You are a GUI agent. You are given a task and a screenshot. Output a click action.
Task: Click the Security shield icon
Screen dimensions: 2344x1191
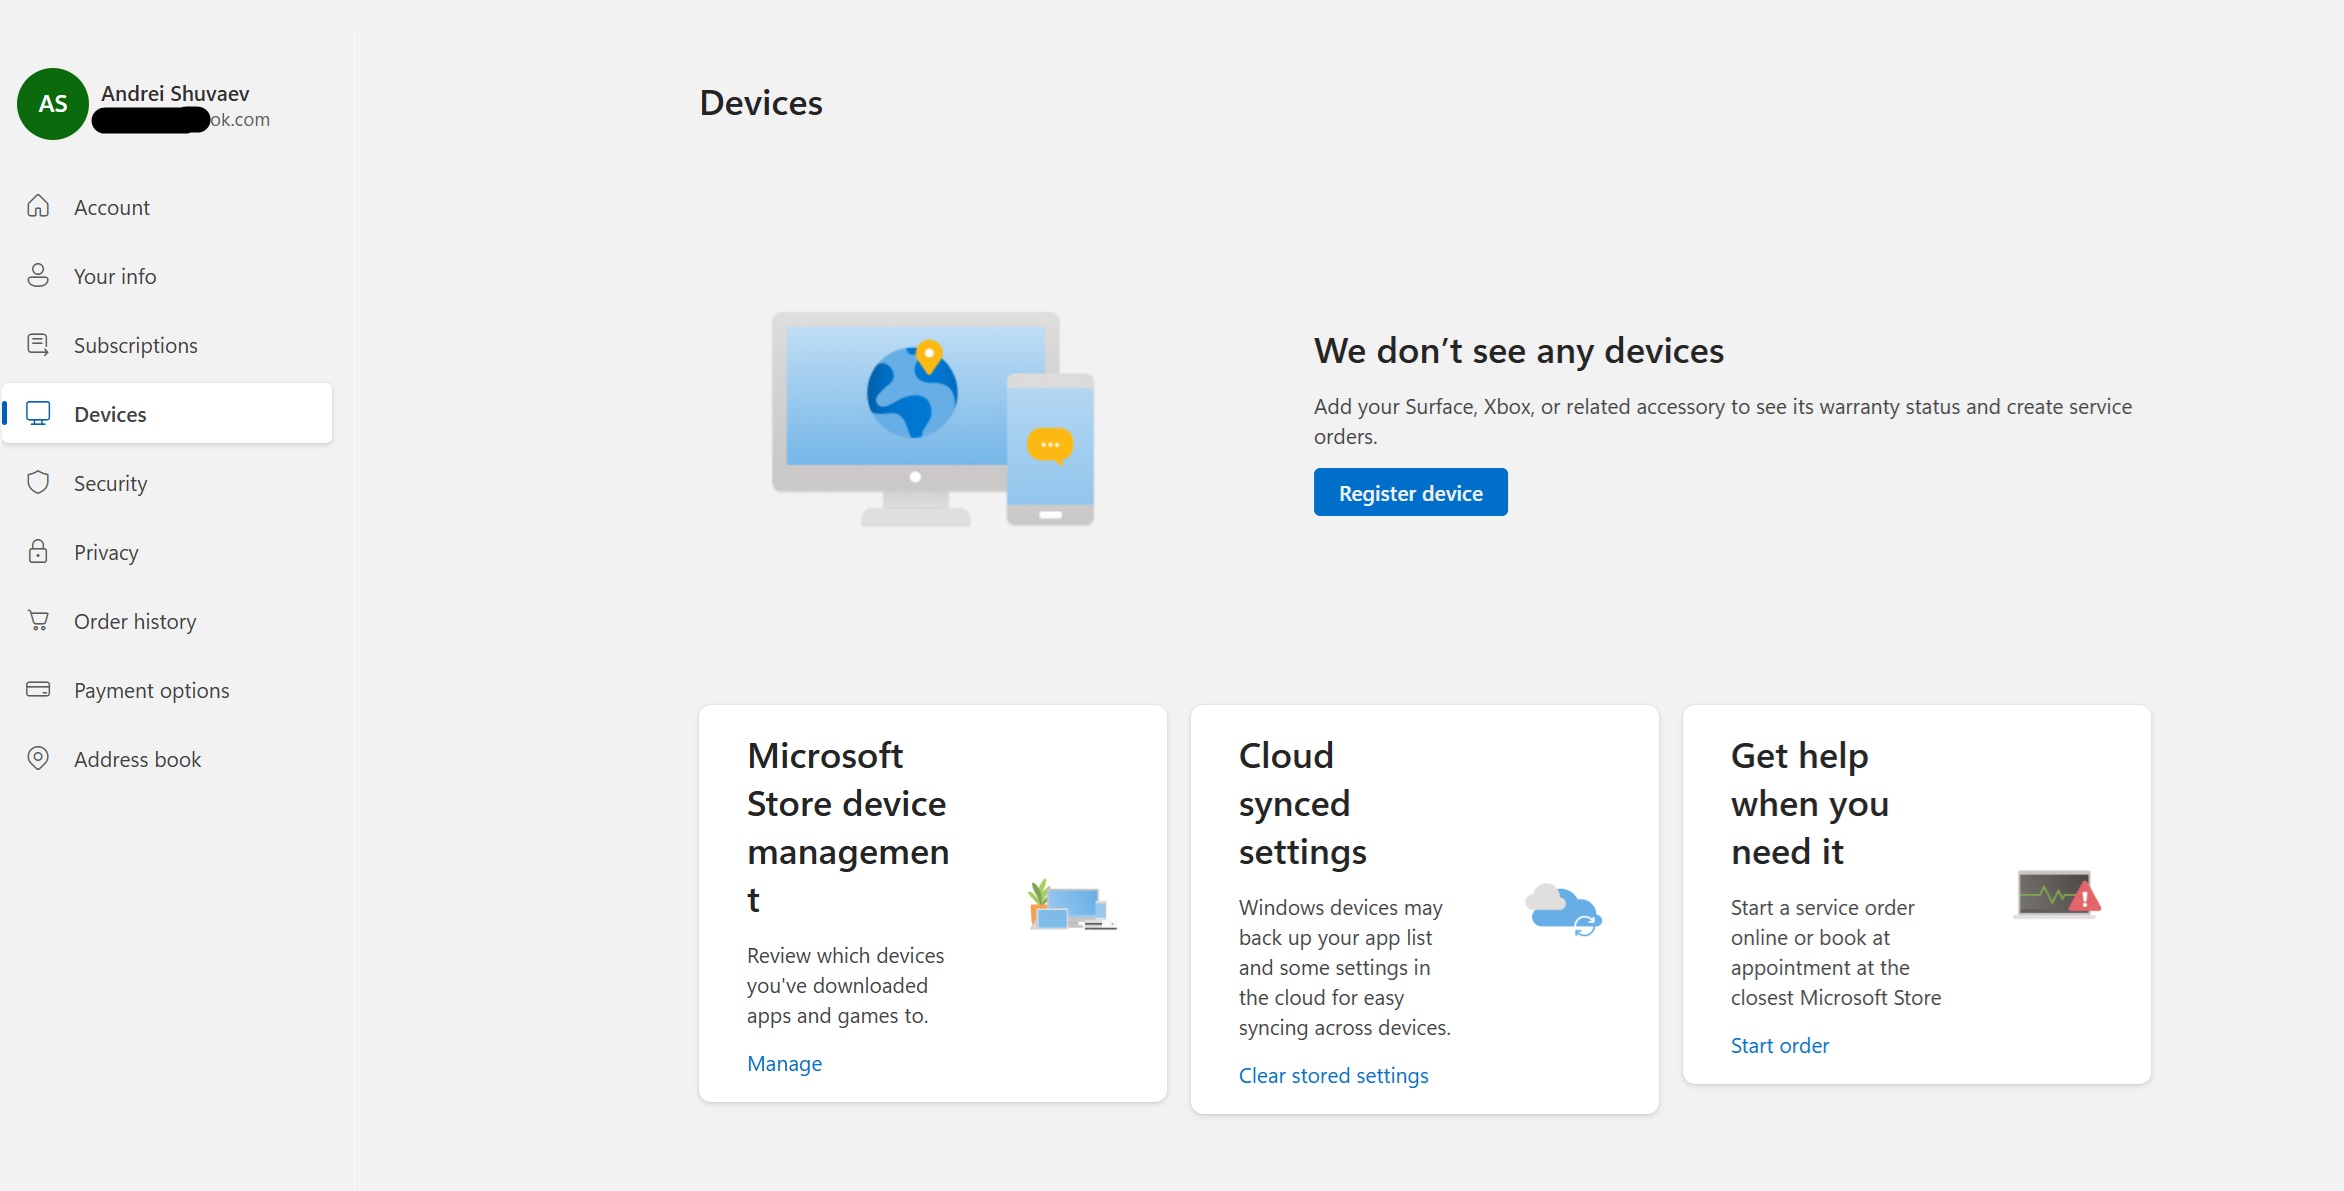point(38,482)
